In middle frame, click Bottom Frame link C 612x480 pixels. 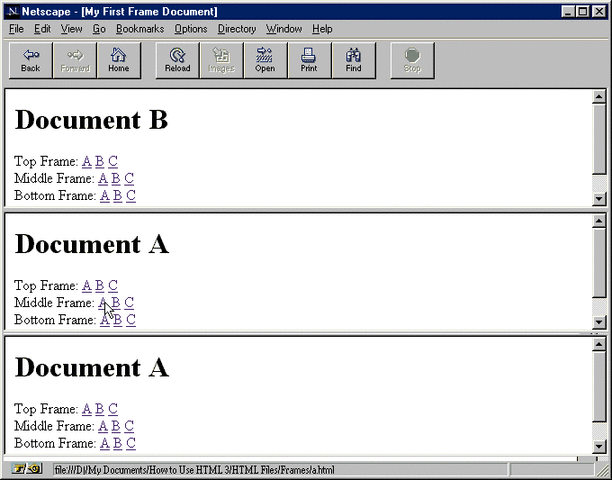[131, 320]
